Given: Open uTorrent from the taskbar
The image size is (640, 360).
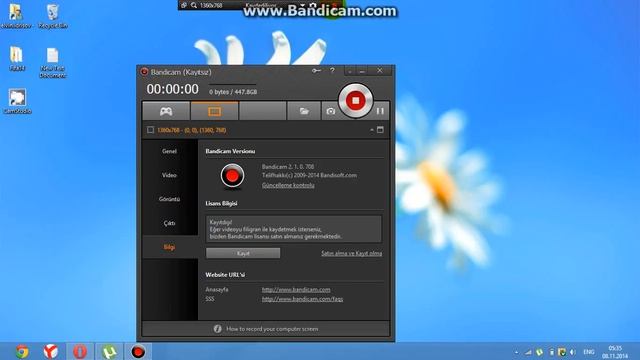Looking at the screenshot, I should coord(109,351).
